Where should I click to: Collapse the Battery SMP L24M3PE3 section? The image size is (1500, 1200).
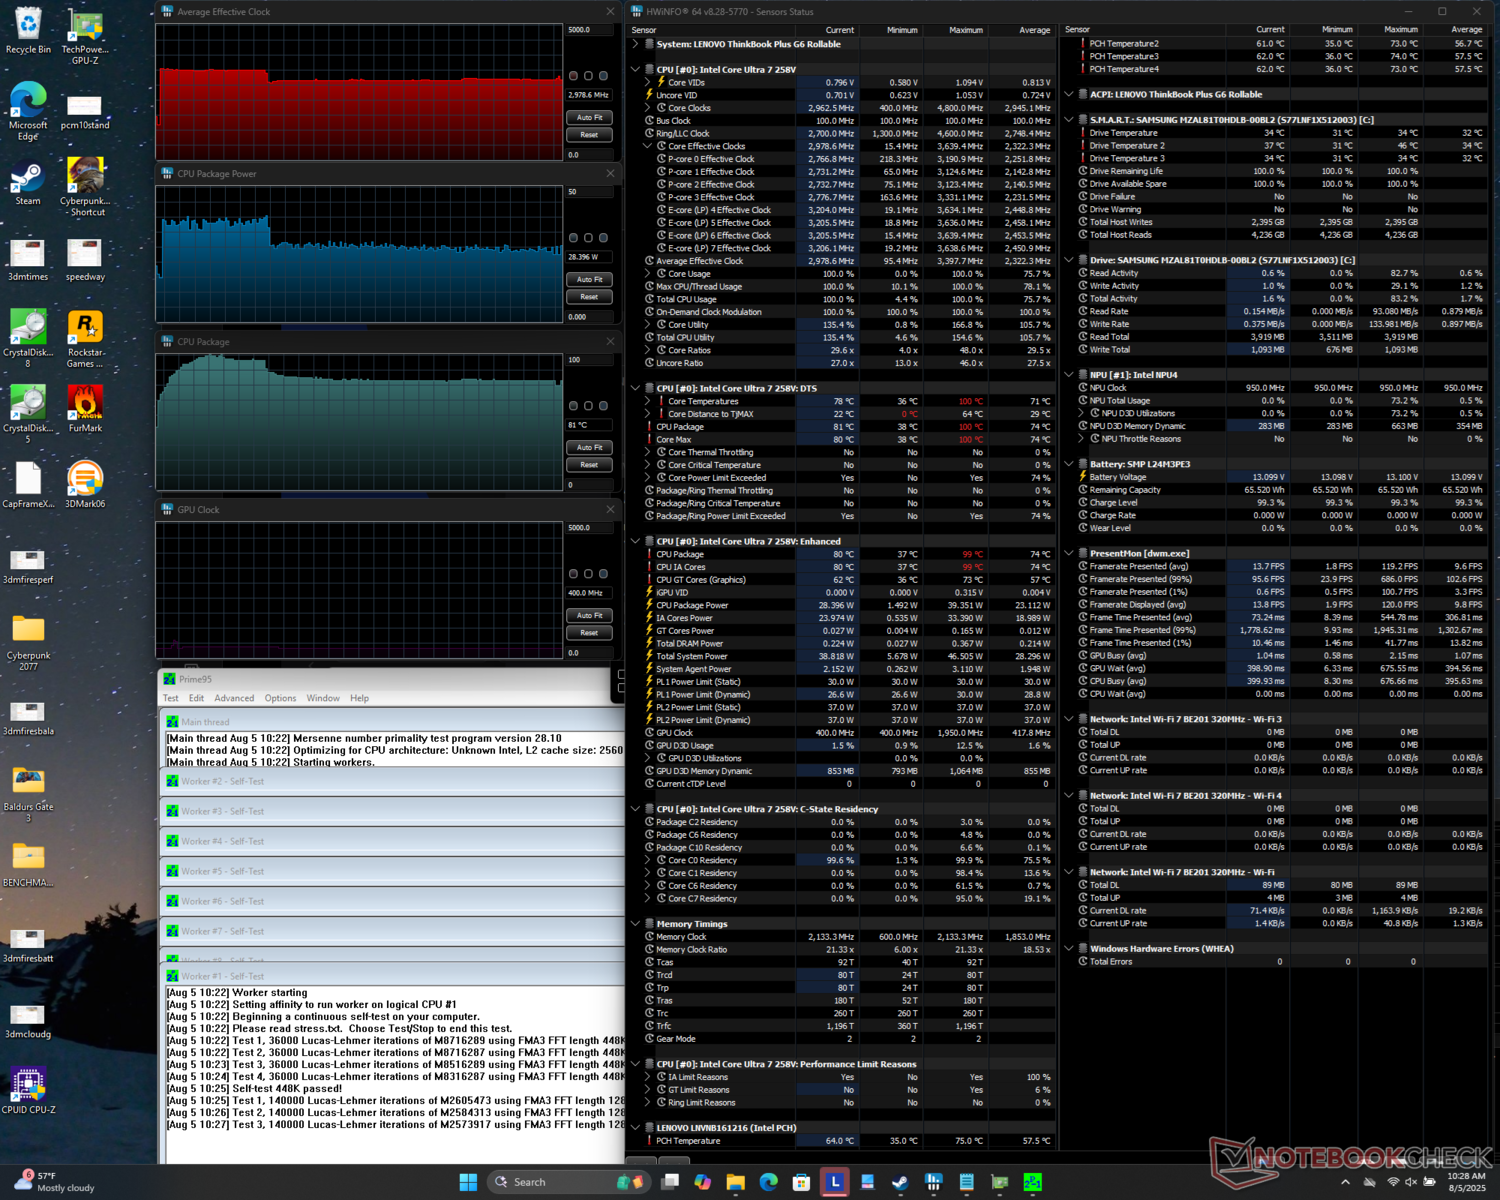(1069, 464)
